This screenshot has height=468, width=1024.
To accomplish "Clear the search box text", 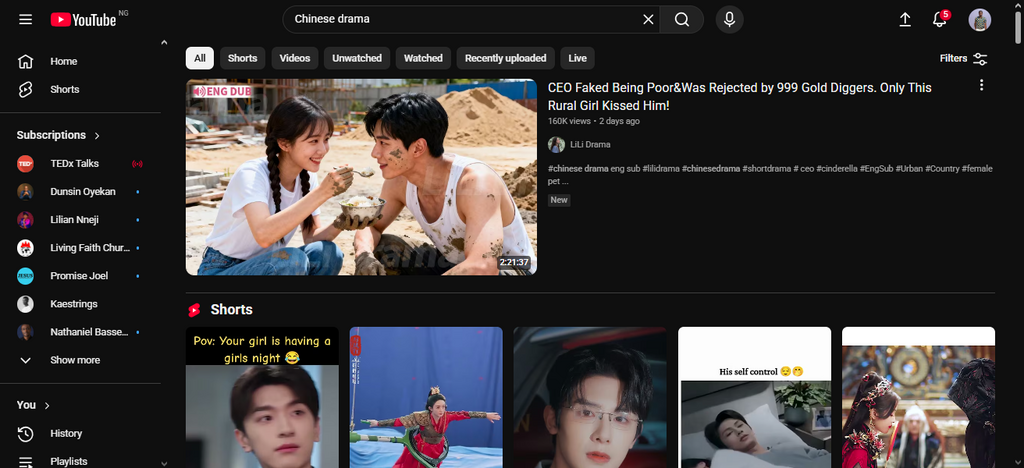I will 648,19.
